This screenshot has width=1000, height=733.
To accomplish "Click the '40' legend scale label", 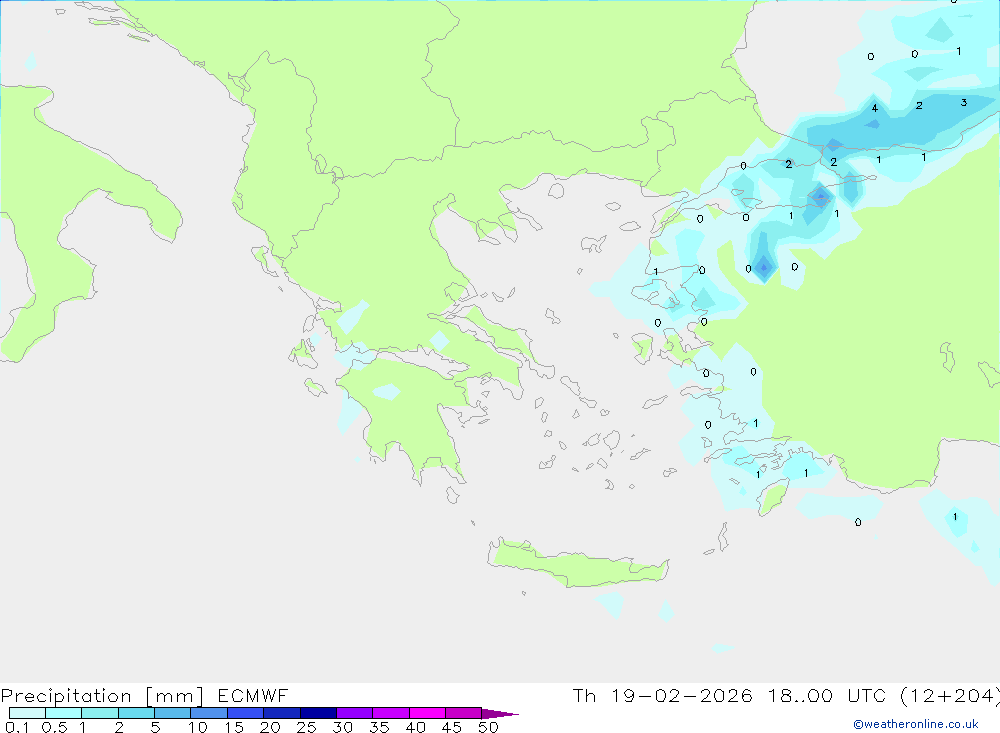I will tap(416, 727).
